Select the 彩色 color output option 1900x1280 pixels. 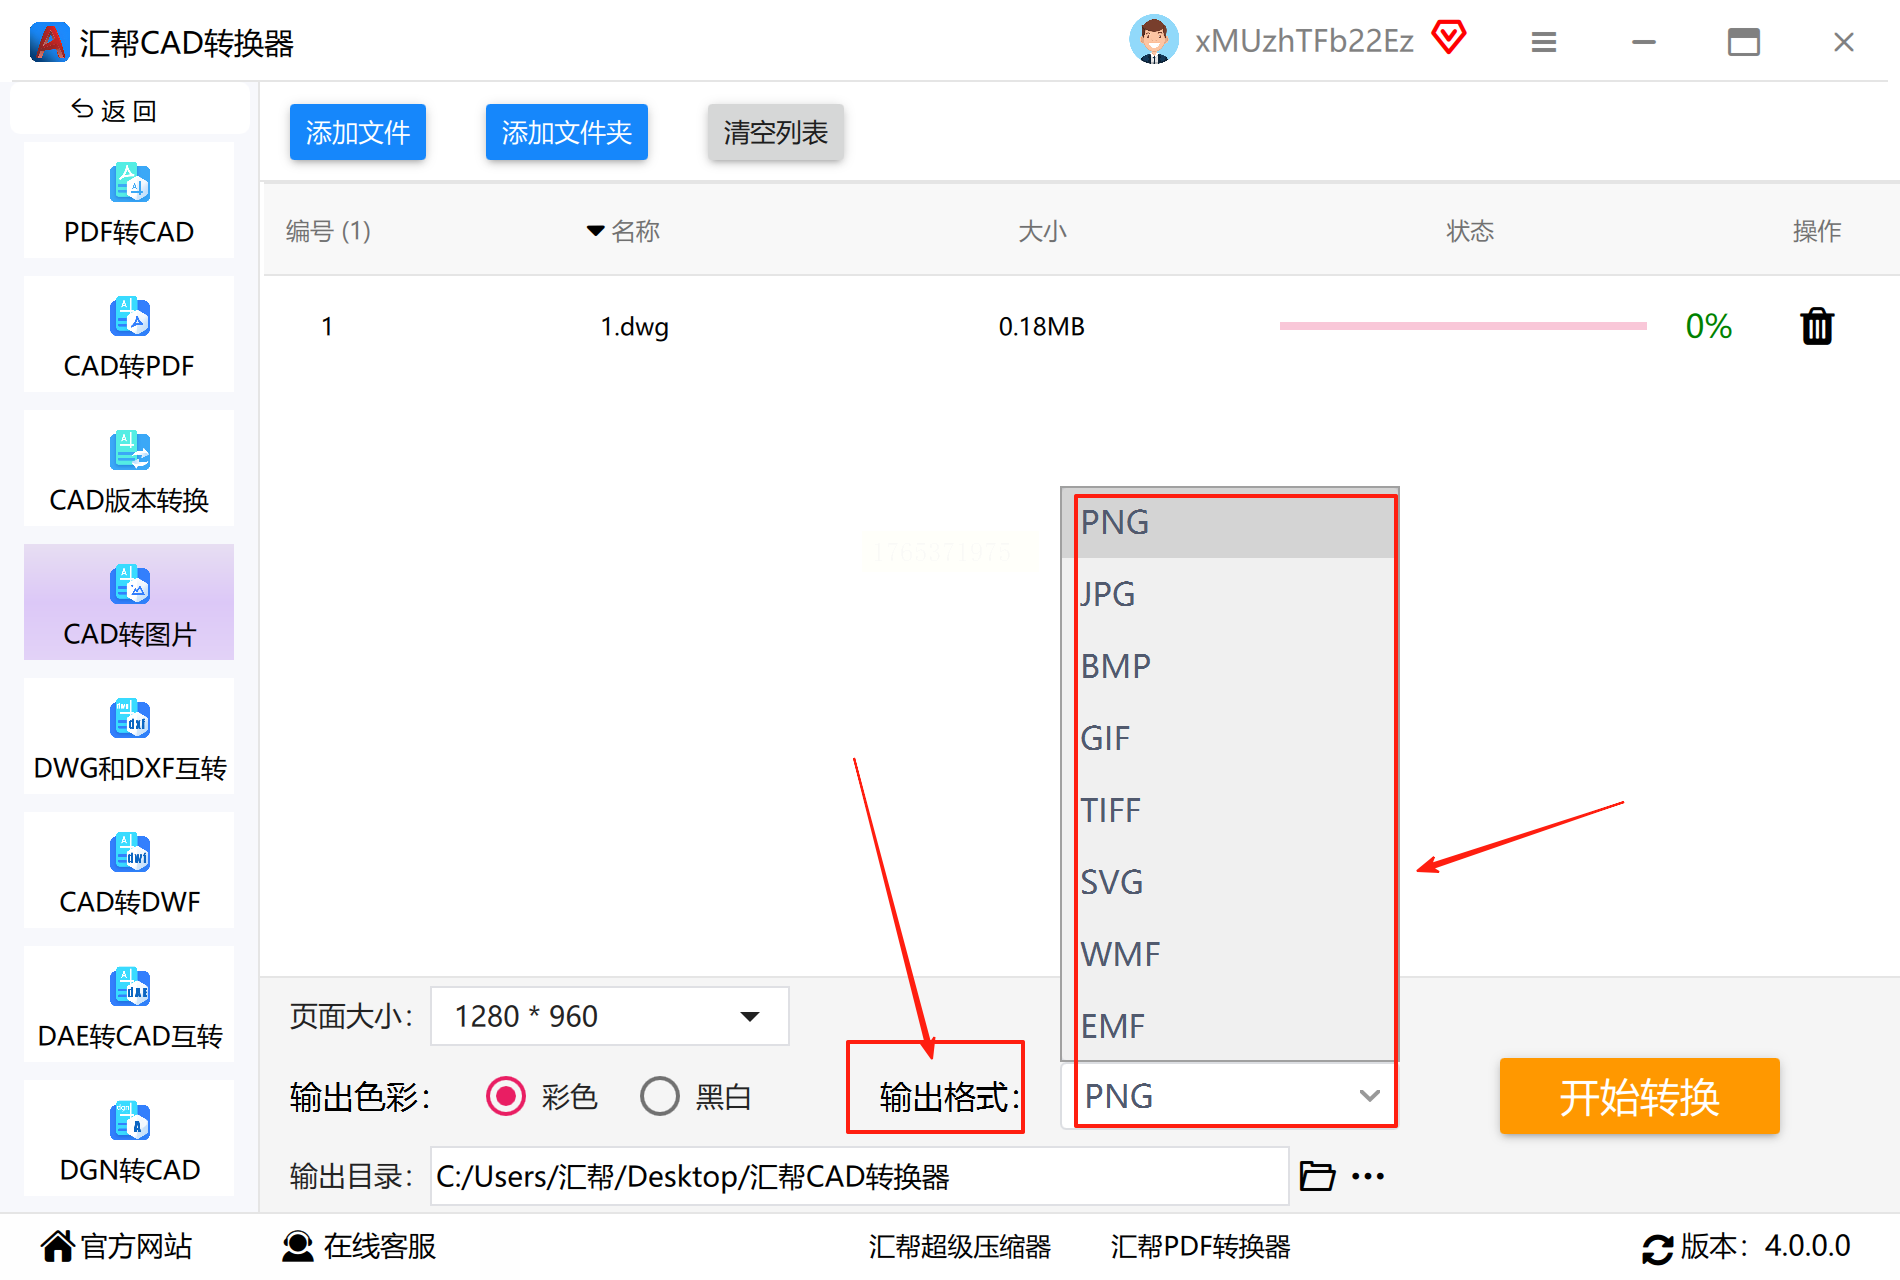tap(506, 1097)
